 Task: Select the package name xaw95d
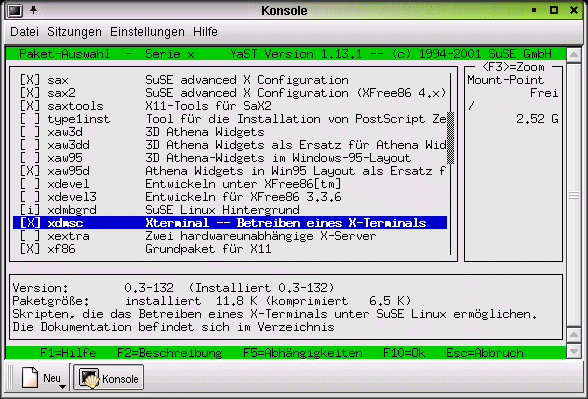point(69,171)
